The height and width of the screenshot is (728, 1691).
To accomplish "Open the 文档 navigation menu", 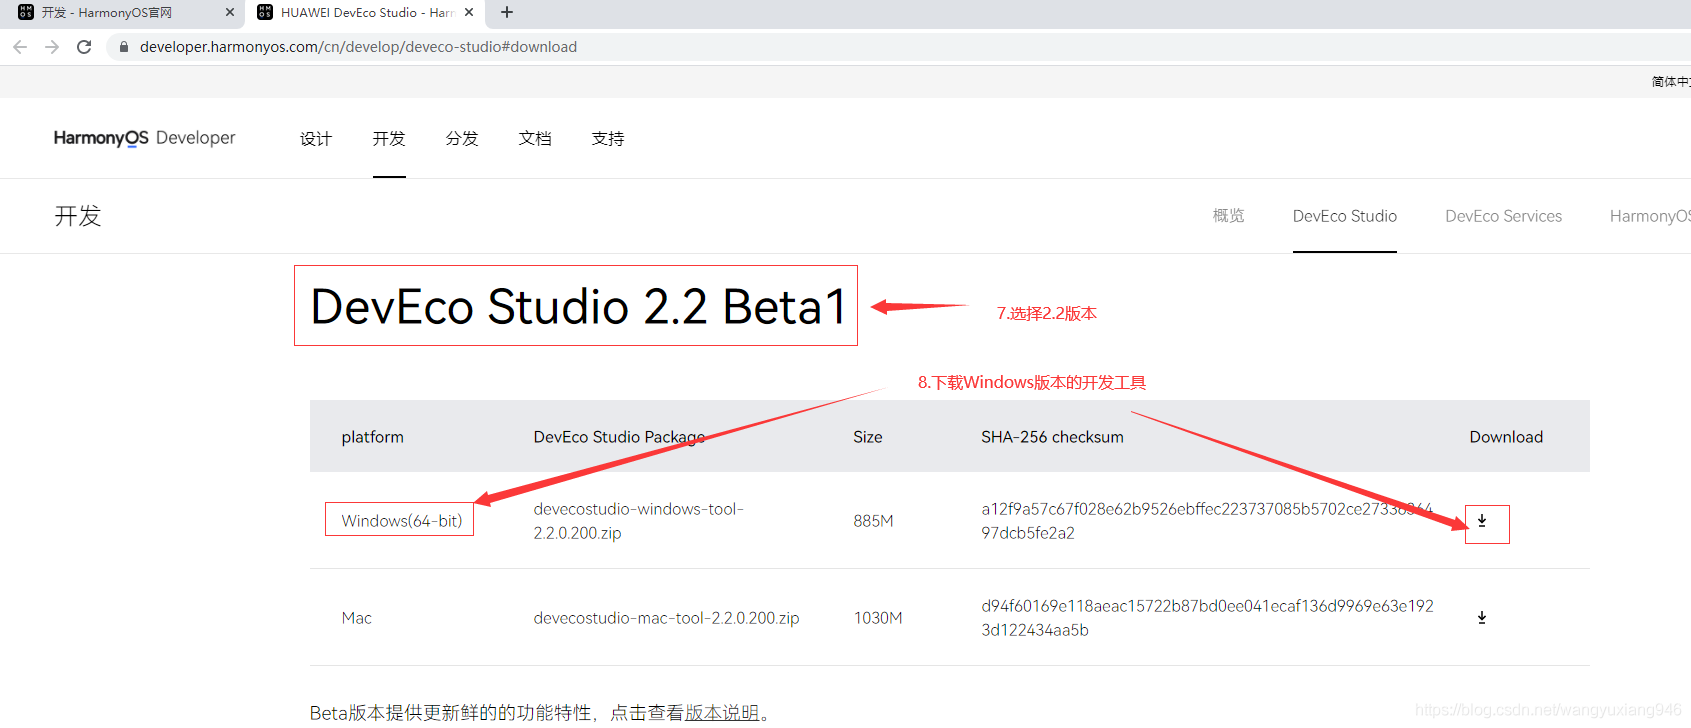I will coord(535,139).
